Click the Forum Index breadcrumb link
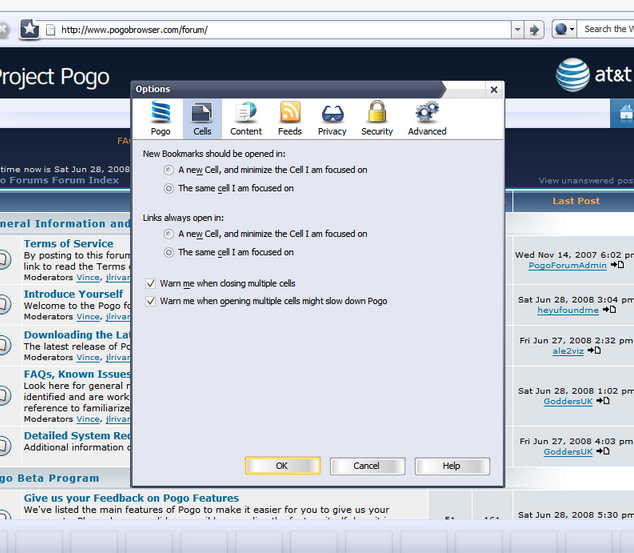 59,180
